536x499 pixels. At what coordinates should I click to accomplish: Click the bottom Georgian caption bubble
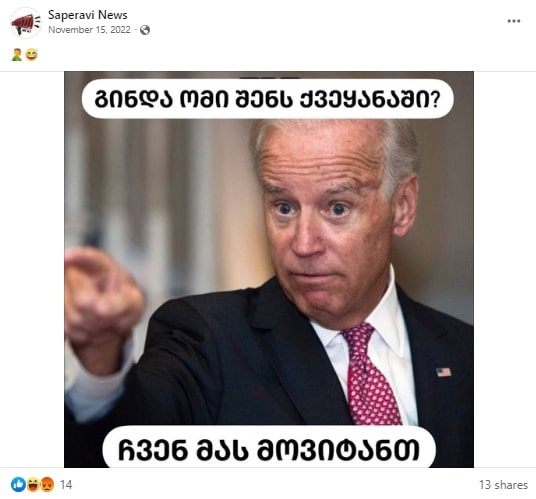[269, 447]
